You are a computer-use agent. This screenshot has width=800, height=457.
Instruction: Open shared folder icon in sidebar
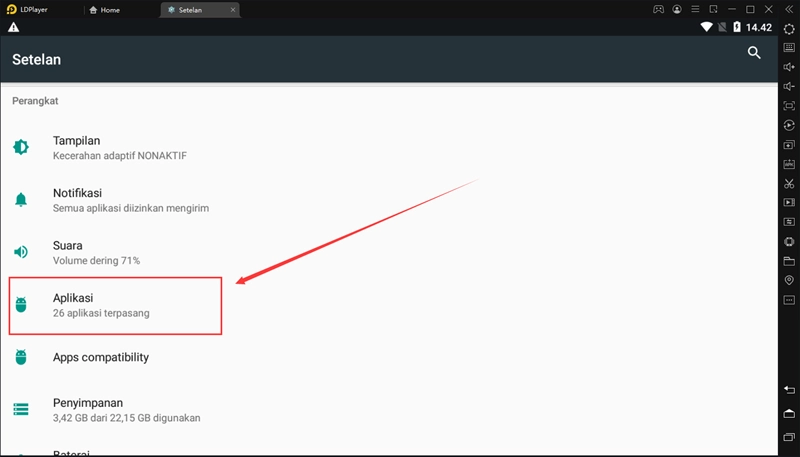coord(789,261)
